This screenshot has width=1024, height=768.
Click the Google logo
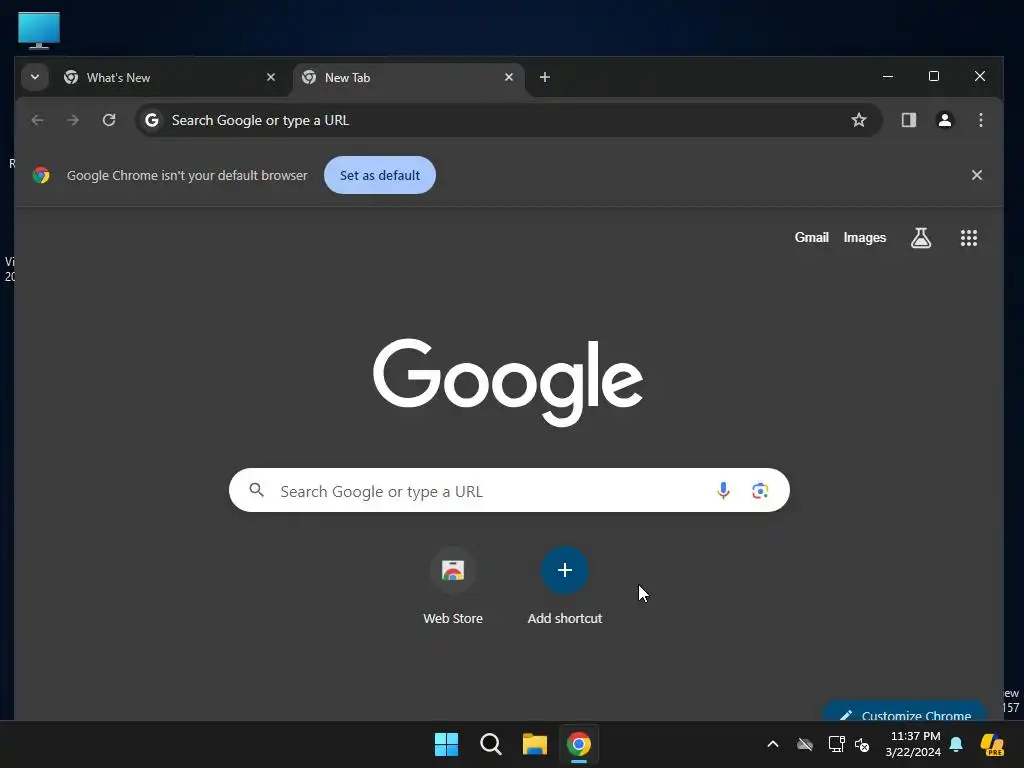pyautogui.click(x=507, y=381)
